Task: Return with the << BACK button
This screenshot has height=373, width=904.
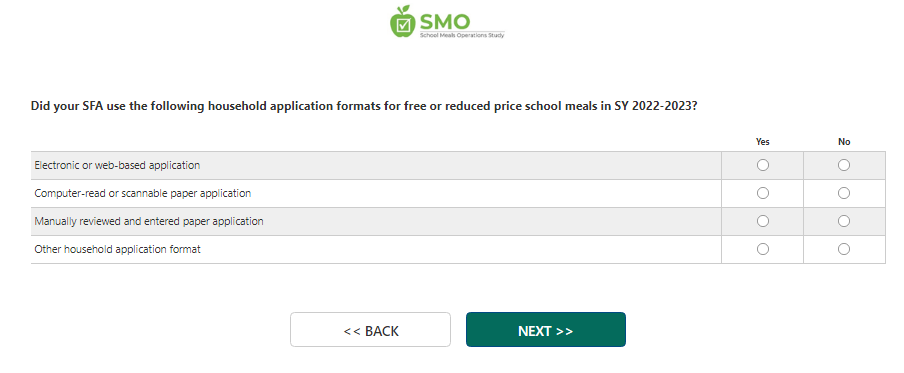Action: pyautogui.click(x=370, y=330)
